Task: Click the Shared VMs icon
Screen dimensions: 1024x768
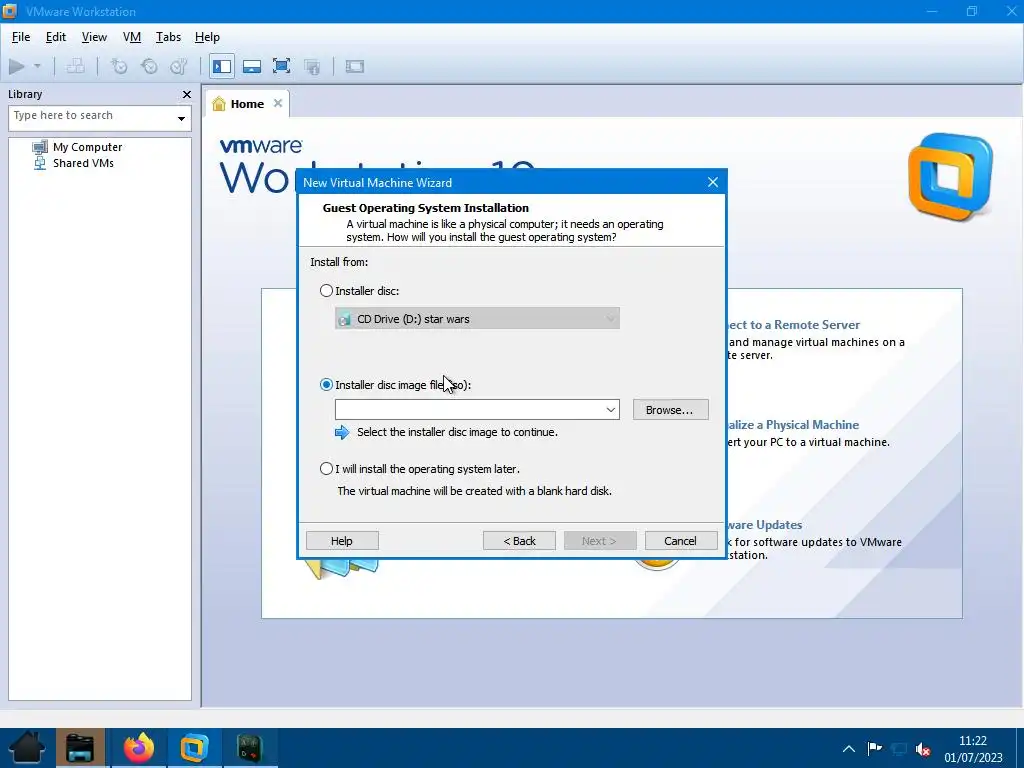Action: tap(40, 163)
